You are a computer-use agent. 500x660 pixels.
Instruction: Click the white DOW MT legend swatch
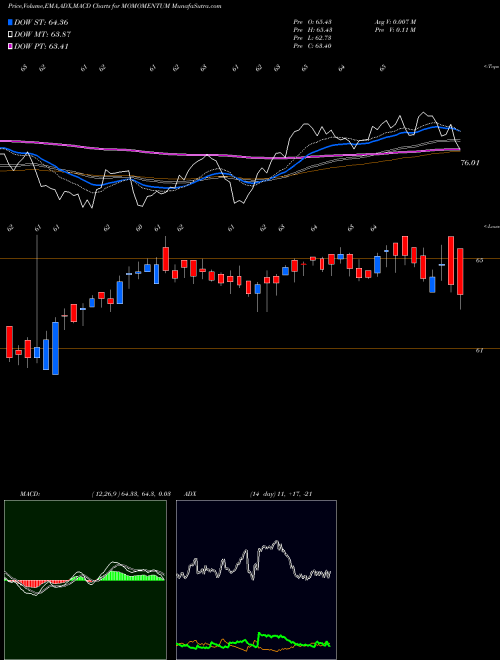point(10,34)
